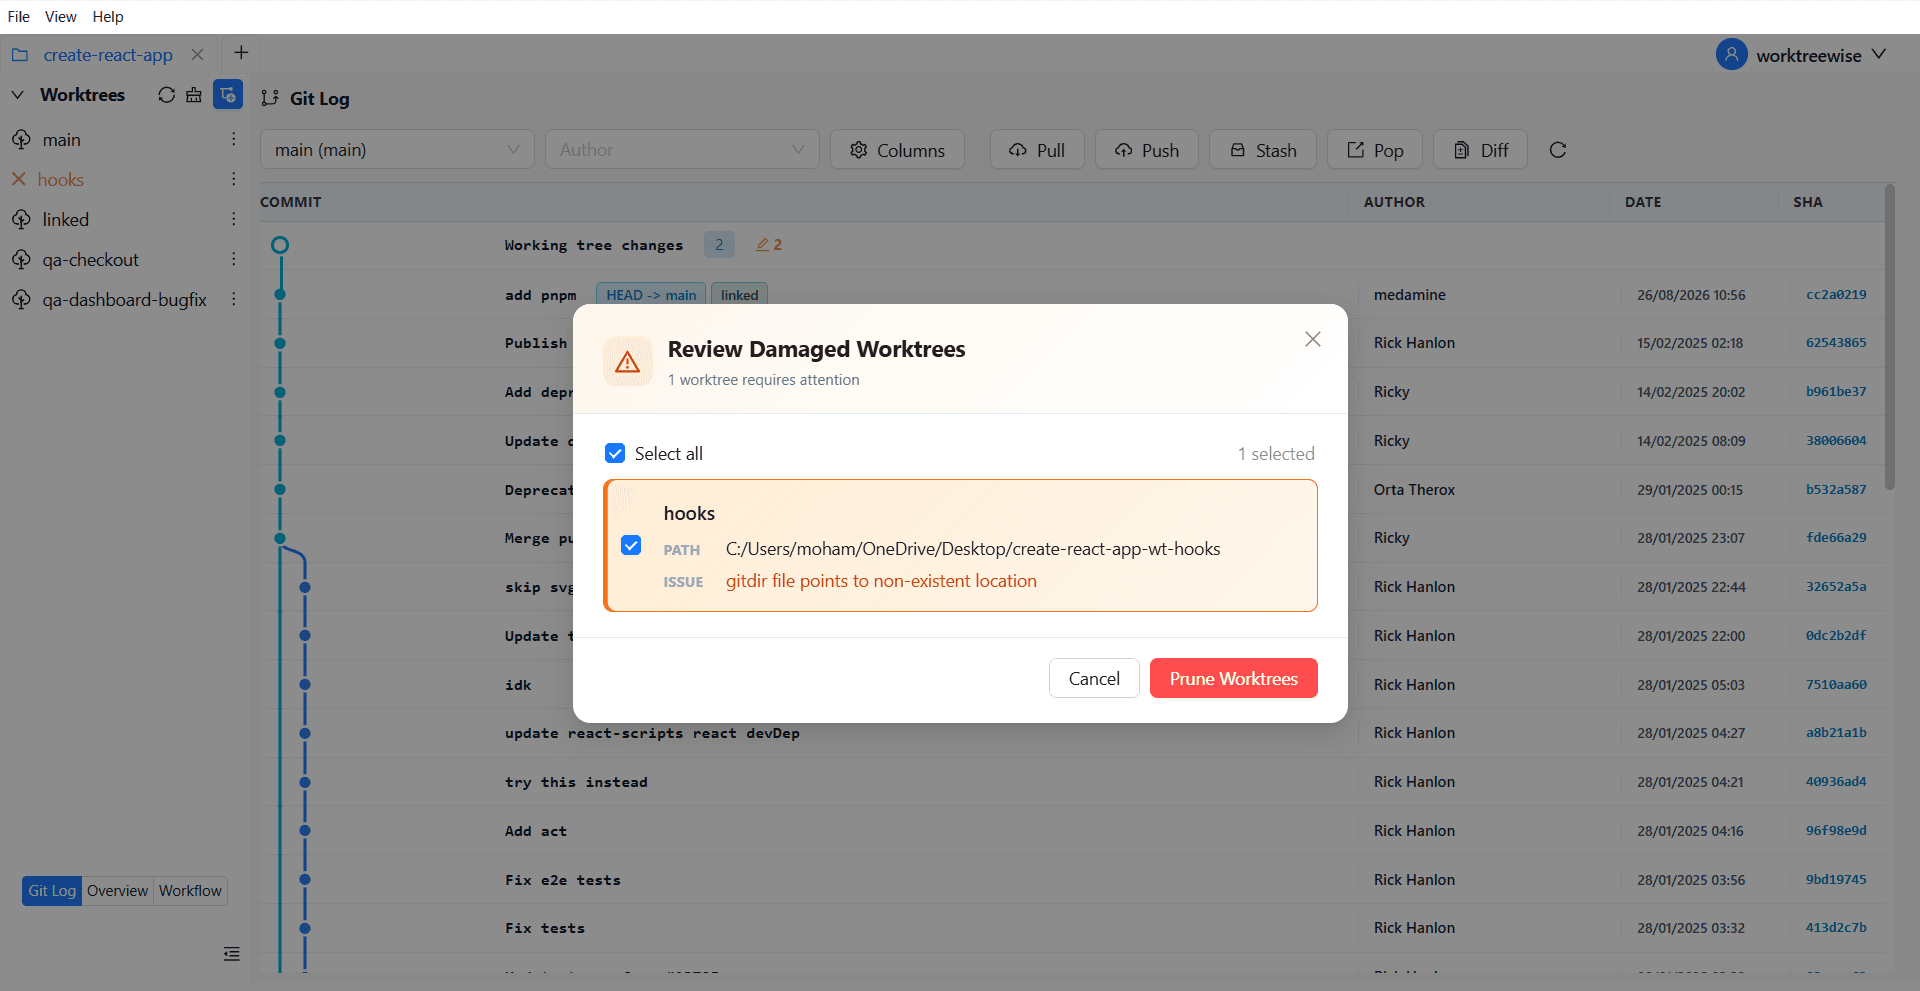The width and height of the screenshot is (1920, 991).
Task: Open the three-dot menu for qa-dashboard-bugfix
Action: click(x=234, y=299)
